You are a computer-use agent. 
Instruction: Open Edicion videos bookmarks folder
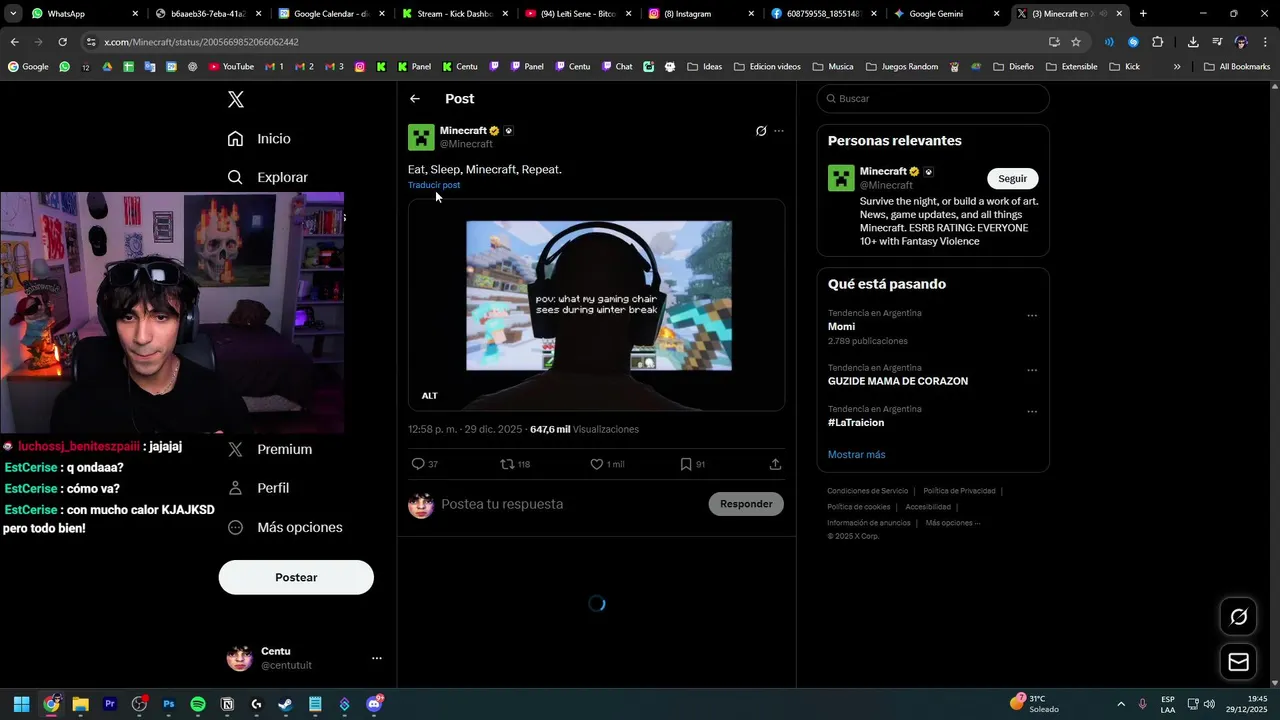pos(767,67)
